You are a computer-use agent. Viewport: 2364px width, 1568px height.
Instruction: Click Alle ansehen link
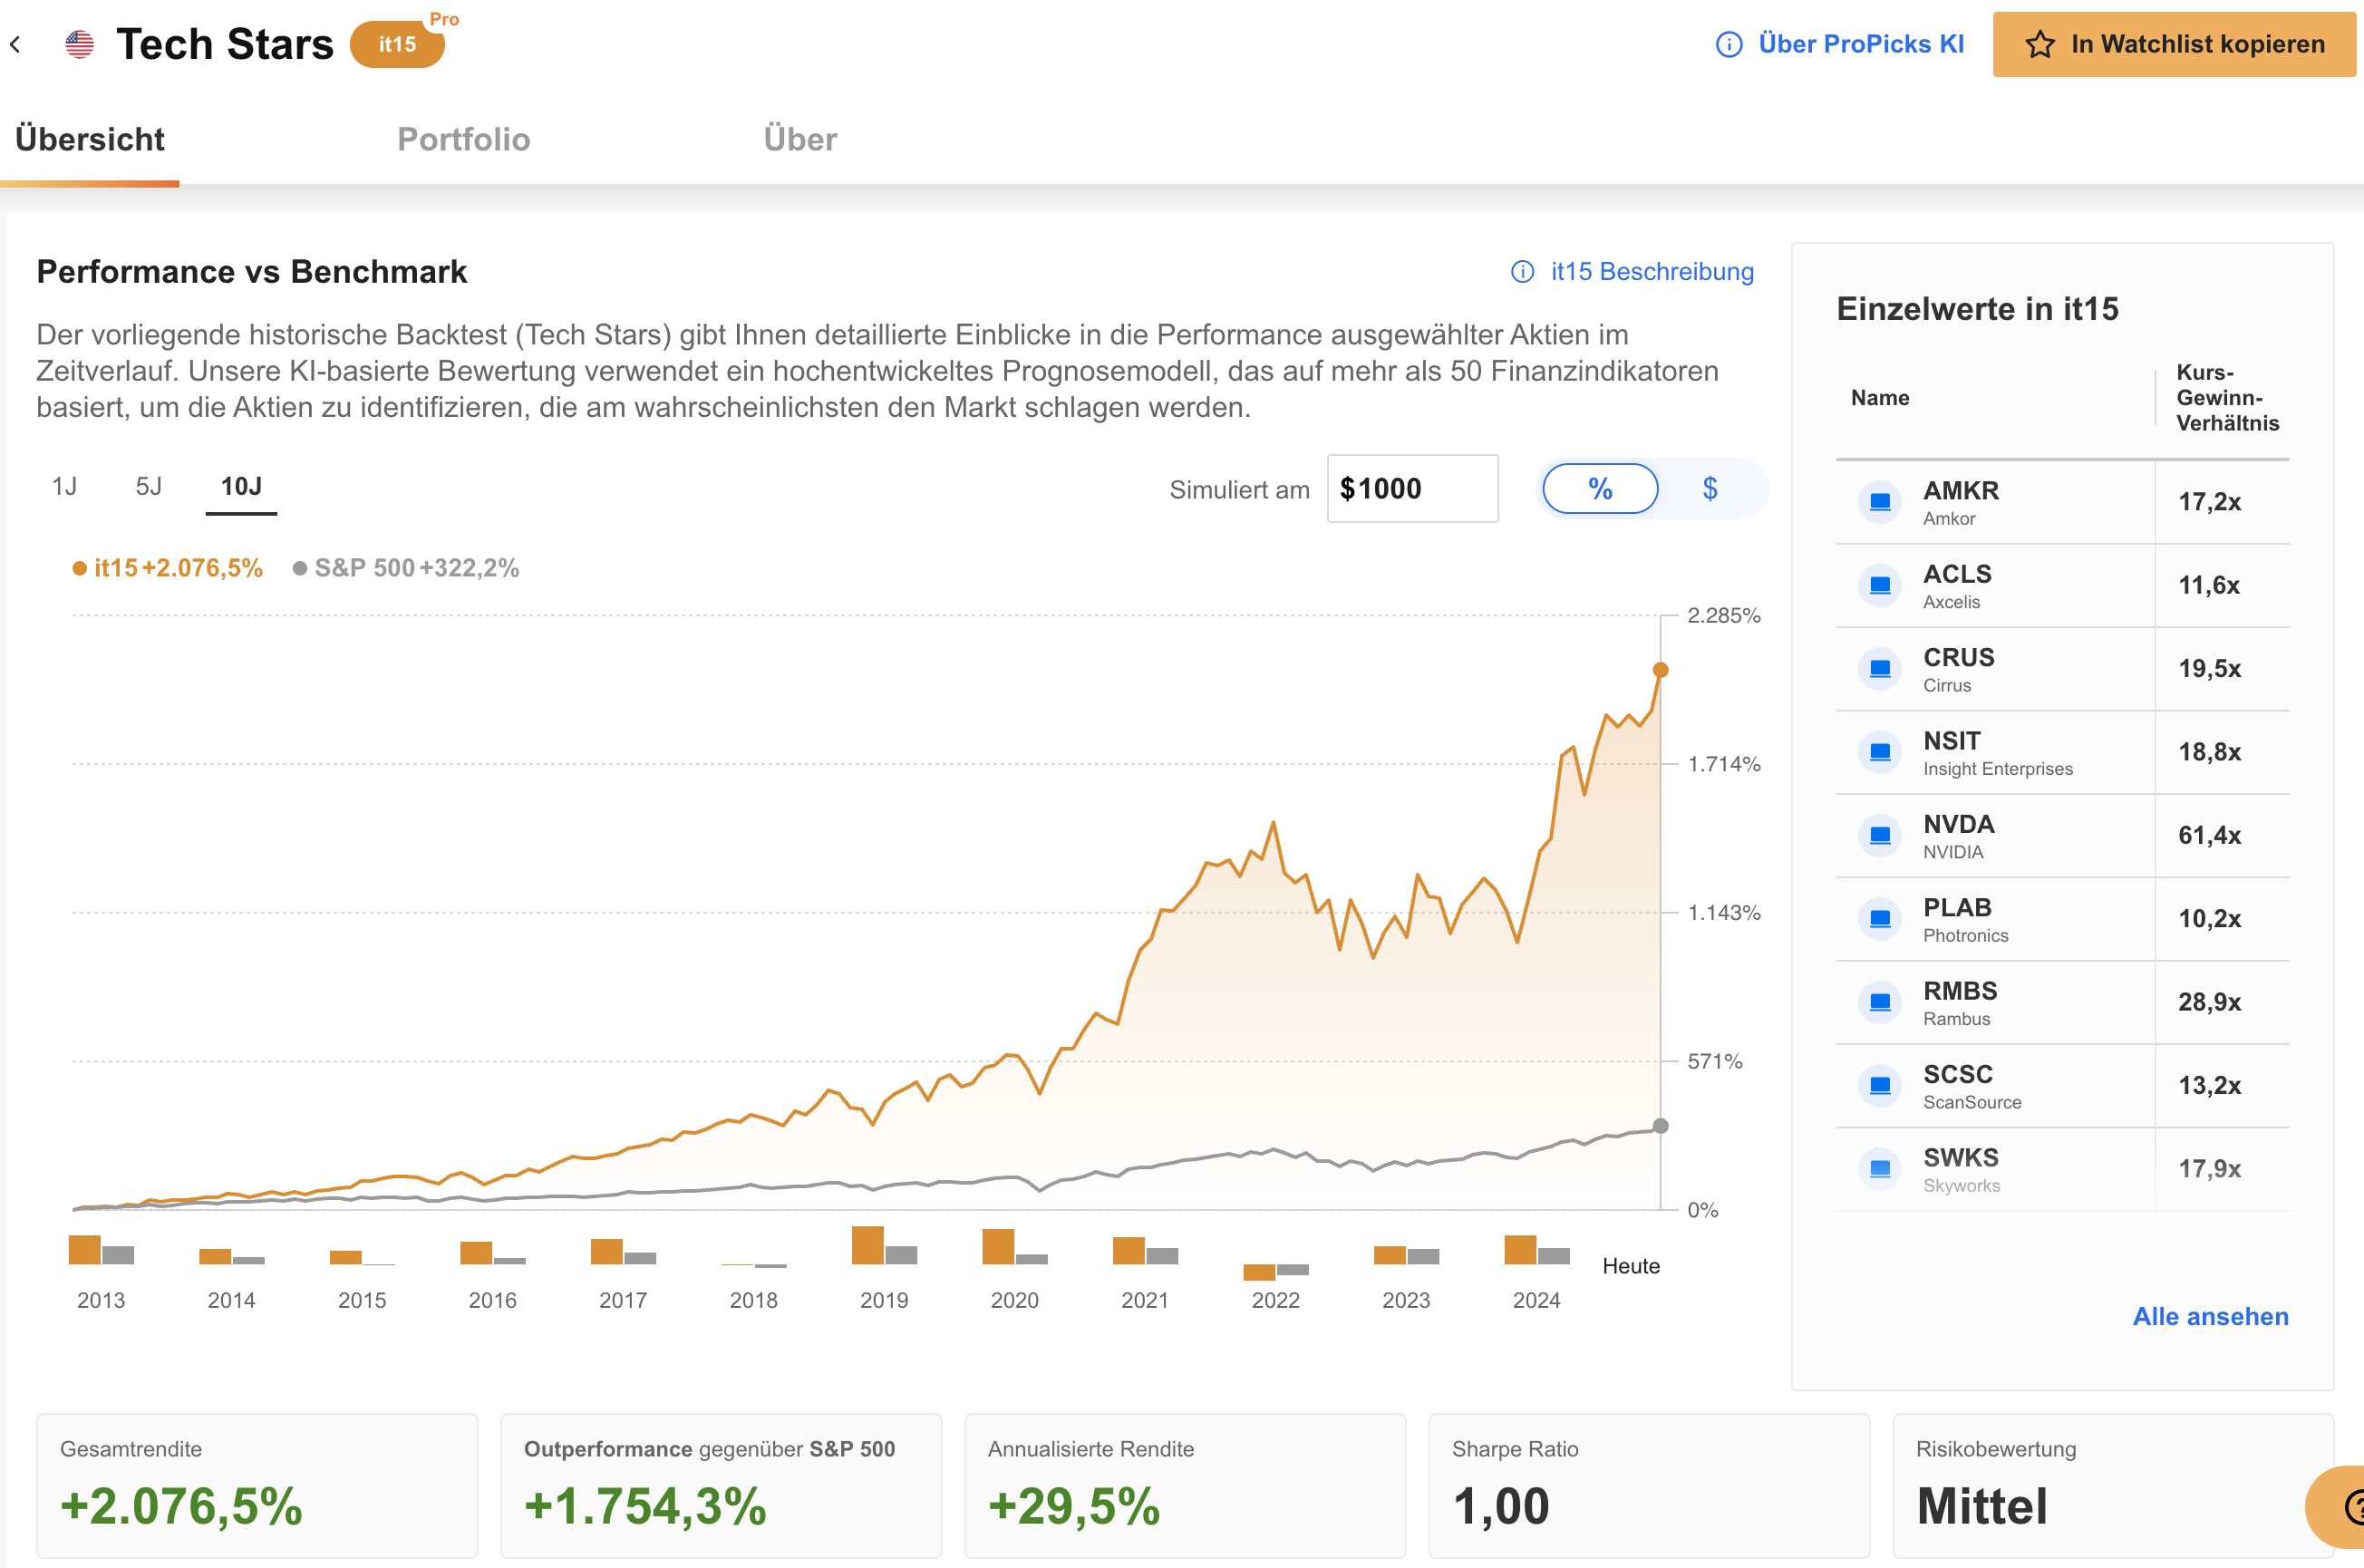coord(2210,1317)
